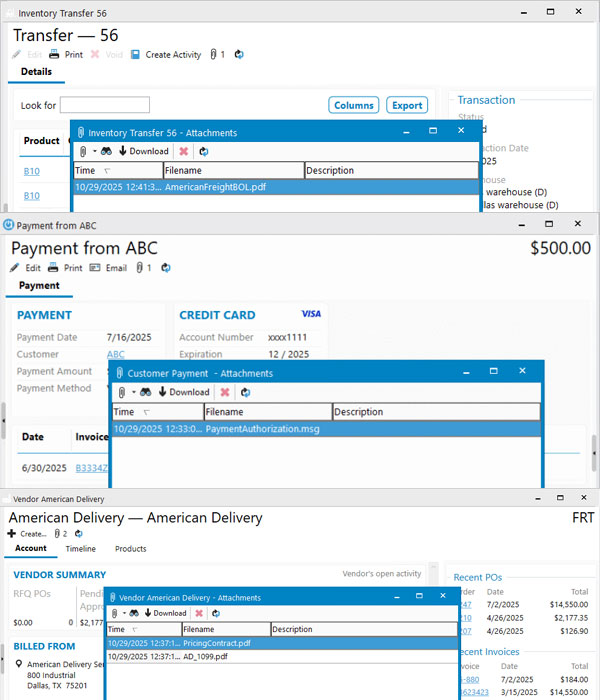Screen dimensions: 600x700
Task: Refresh Vendor Attachments list
Action: (x=216, y=613)
